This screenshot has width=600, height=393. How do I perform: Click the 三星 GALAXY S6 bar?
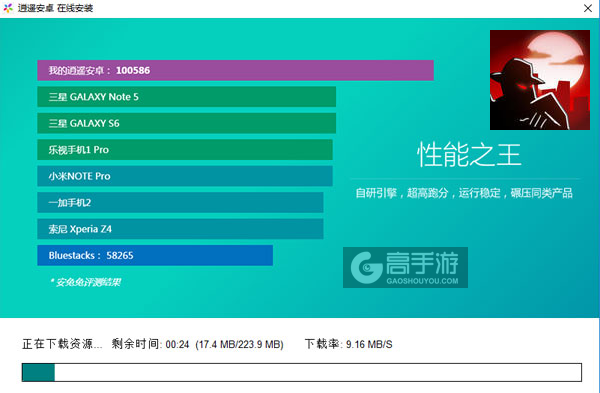click(x=186, y=123)
